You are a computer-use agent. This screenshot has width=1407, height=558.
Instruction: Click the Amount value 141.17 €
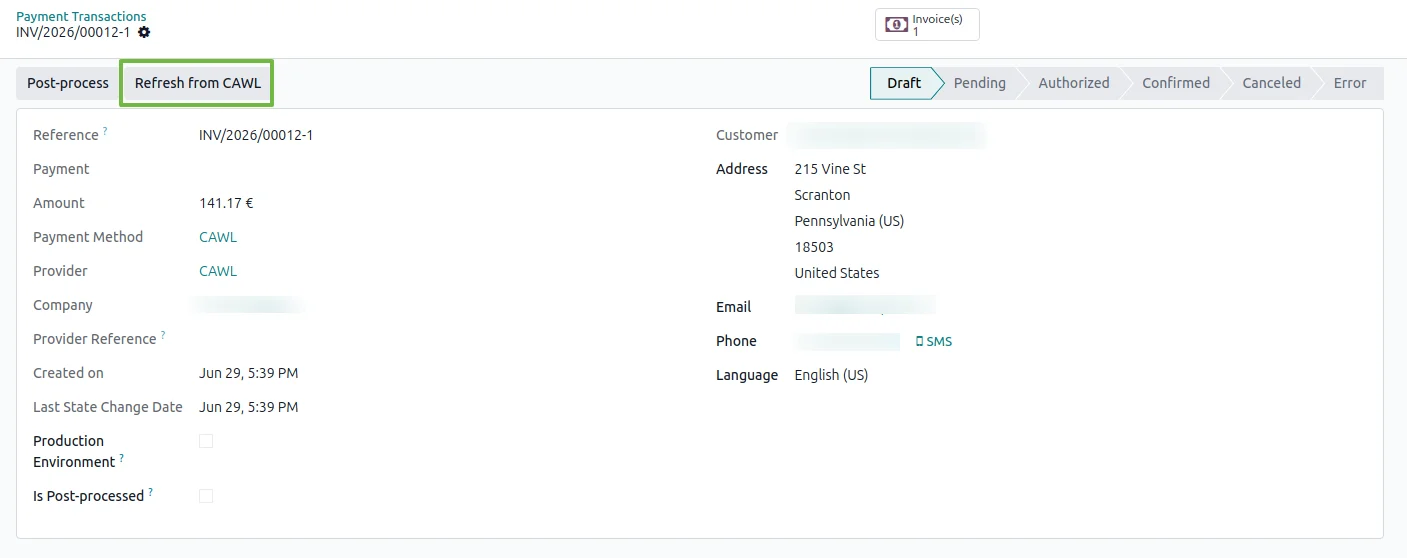(226, 203)
